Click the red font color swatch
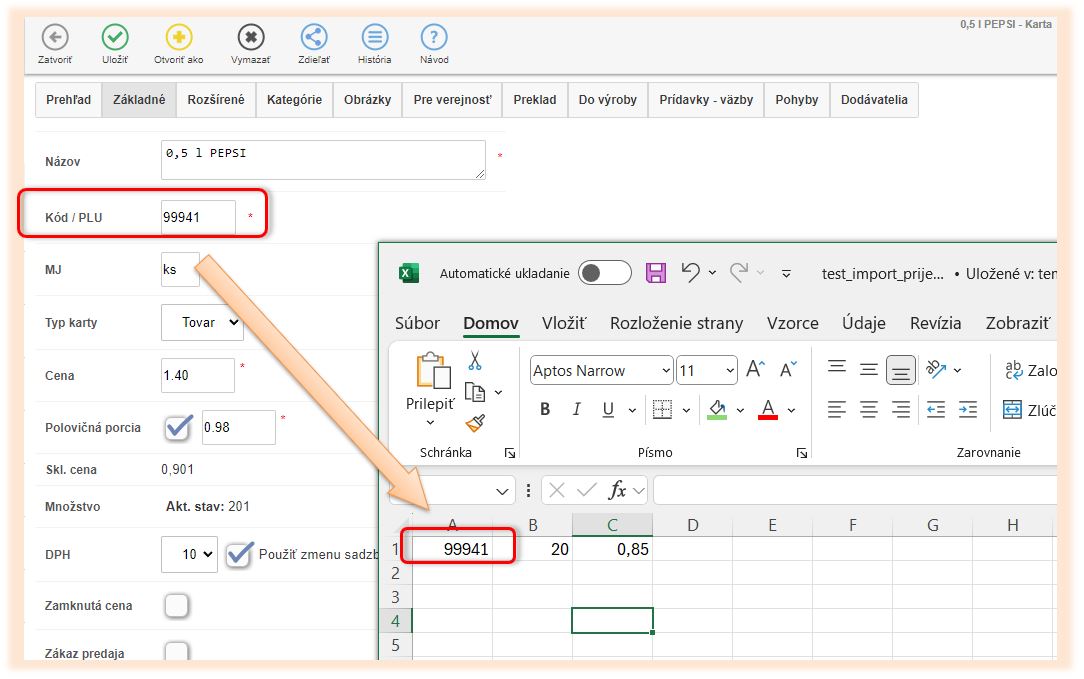 (x=768, y=409)
